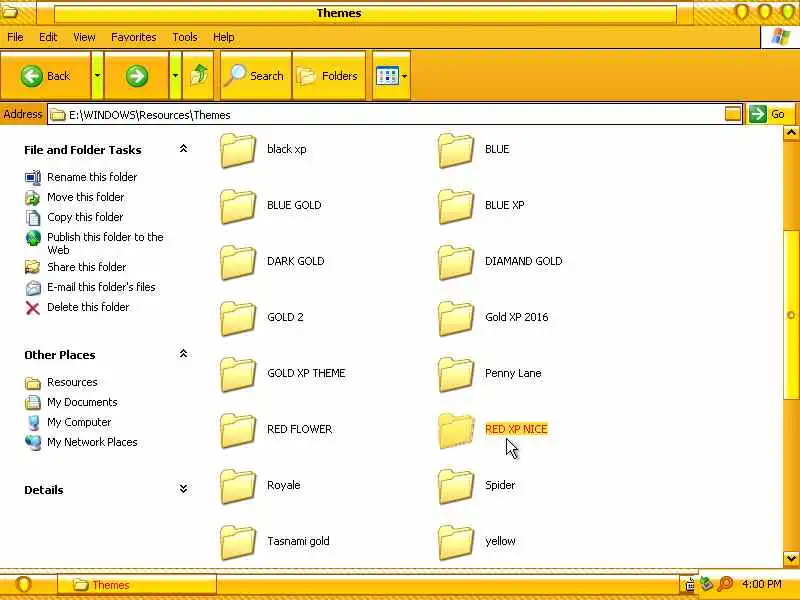800x600 pixels.
Task: Expand the address bar dropdown
Action: tap(733, 114)
